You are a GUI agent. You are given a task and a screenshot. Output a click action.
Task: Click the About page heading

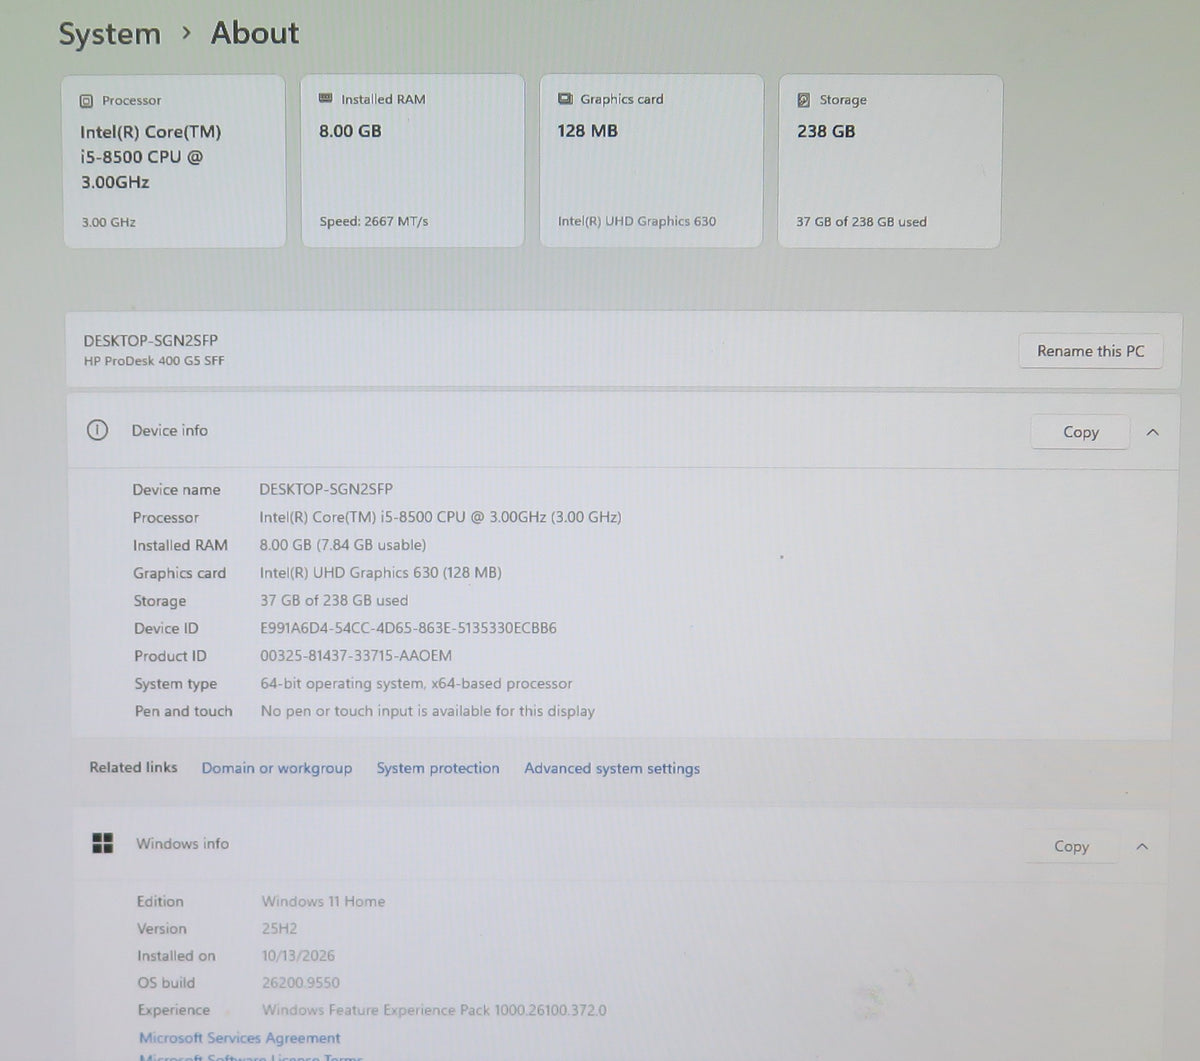click(254, 33)
